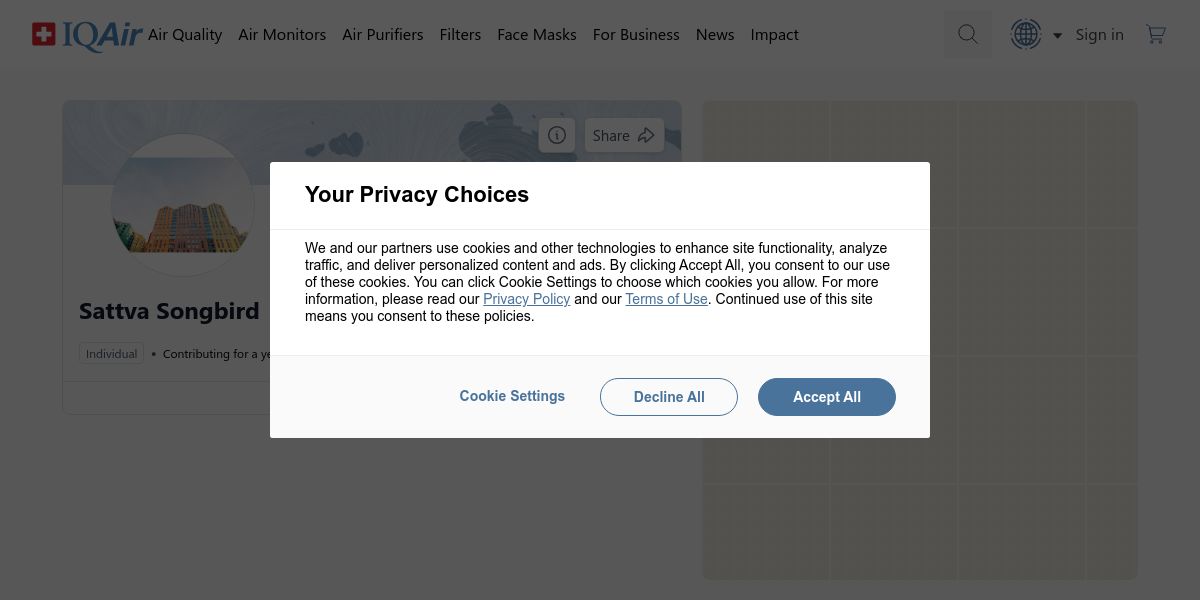Click the Sattva Songbird profile picture
Viewport: 1200px width, 600px height.
click(x=182, y=205)
